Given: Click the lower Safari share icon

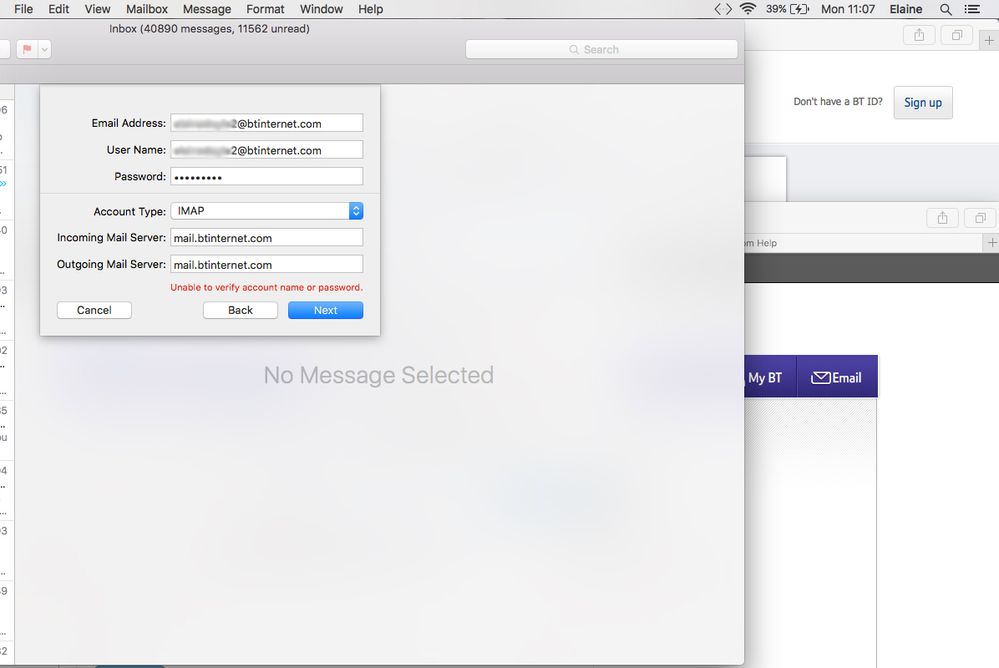Looking at the screenshot, I should coord(942,218).
